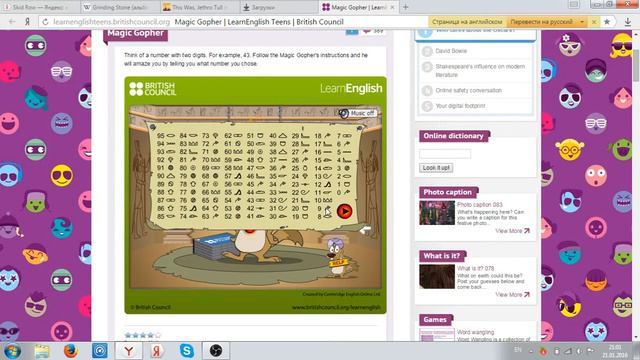
Task: Open the Word wangling game link
Action: tap(476, 332)
